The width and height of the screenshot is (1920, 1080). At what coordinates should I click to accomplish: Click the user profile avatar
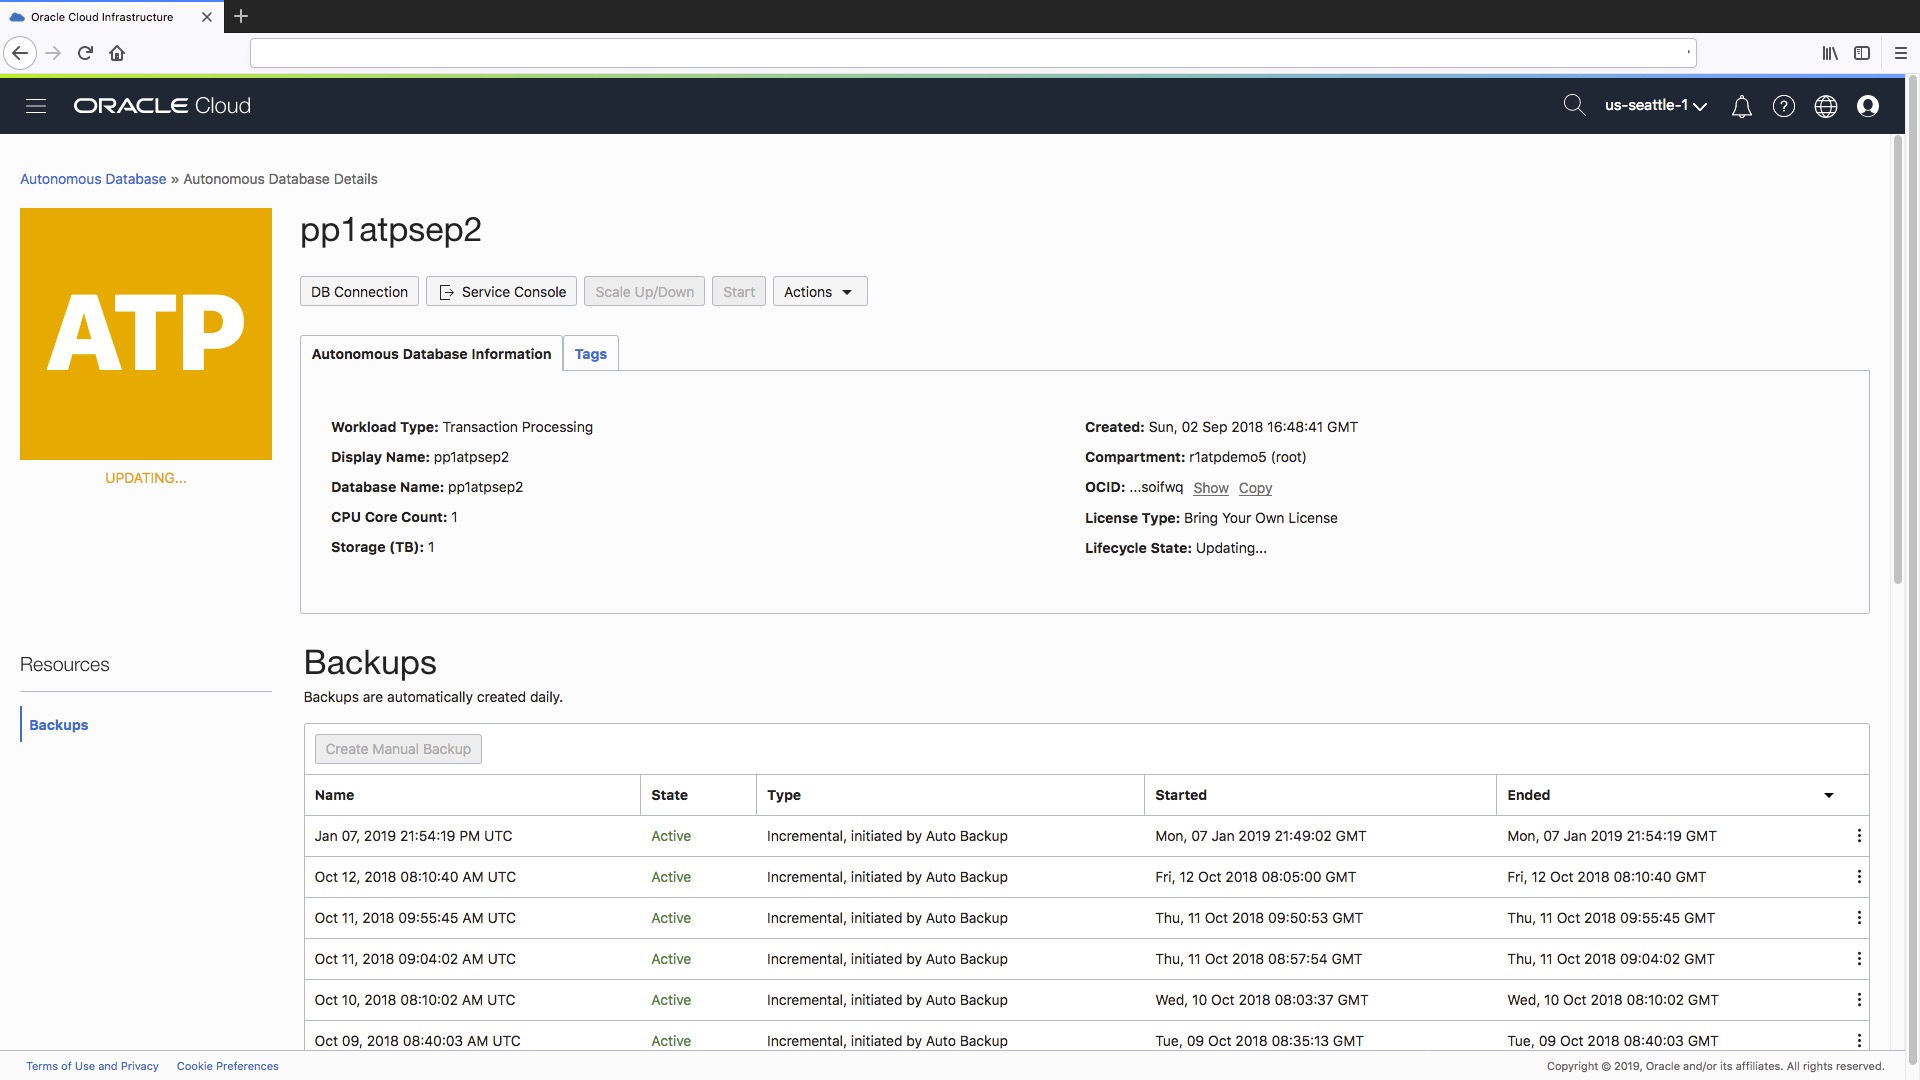coord(1869,106)
